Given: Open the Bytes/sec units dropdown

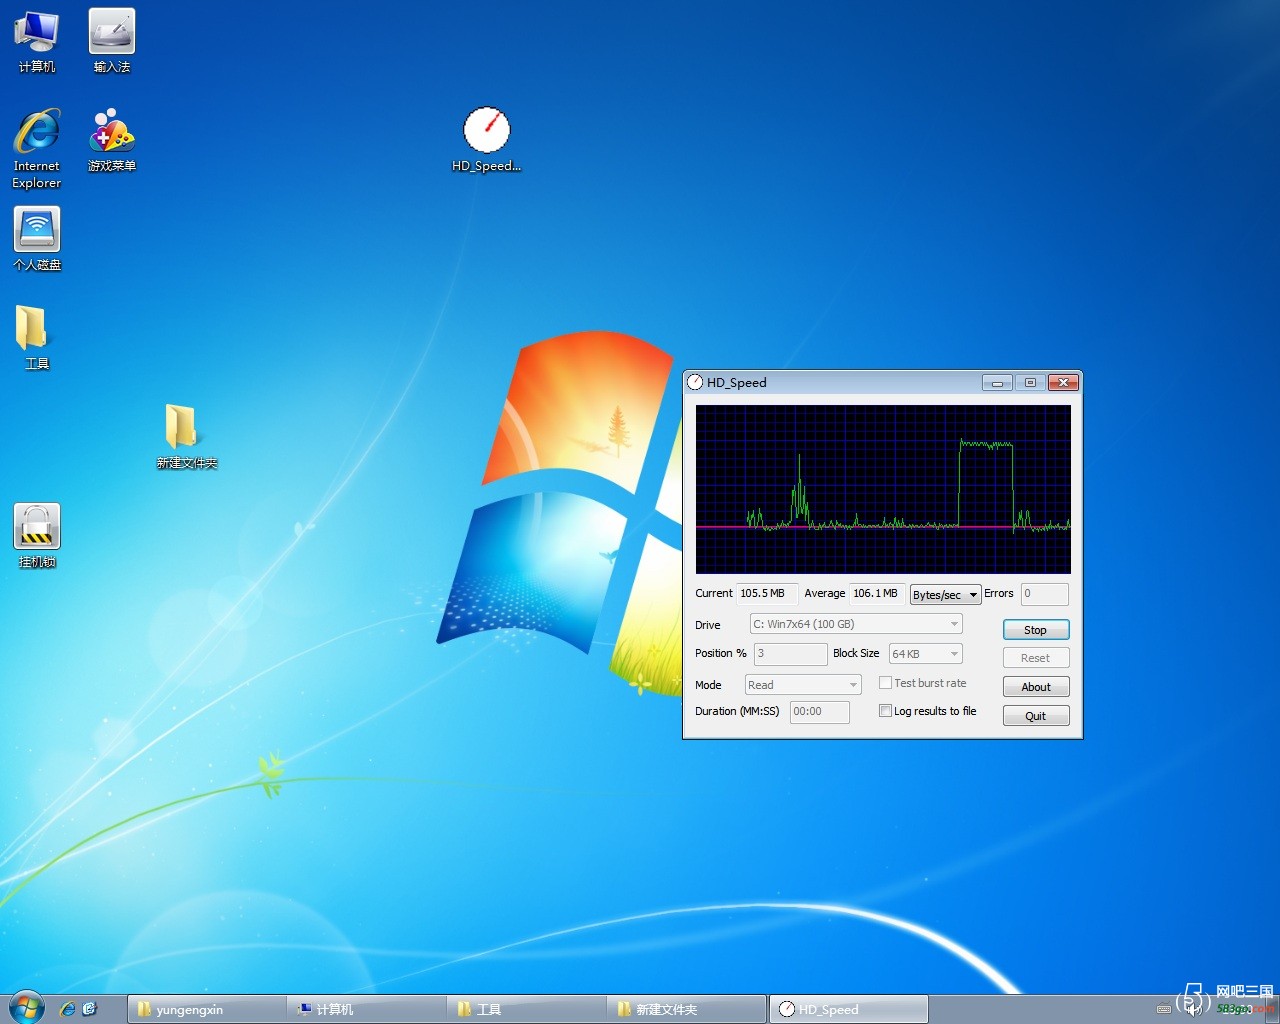Looking at the screenshot, I should [x=945, y=594].
